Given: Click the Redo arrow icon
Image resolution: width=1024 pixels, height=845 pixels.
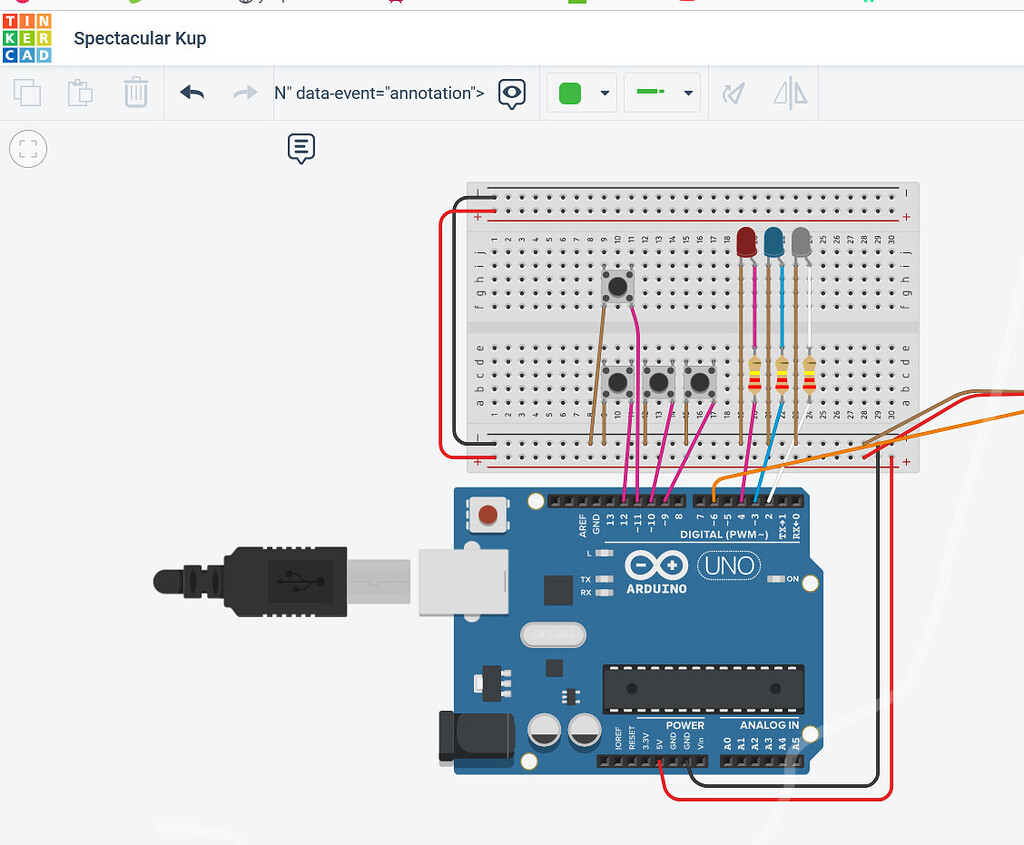Looking at the screenshot, I should point(244,92).
